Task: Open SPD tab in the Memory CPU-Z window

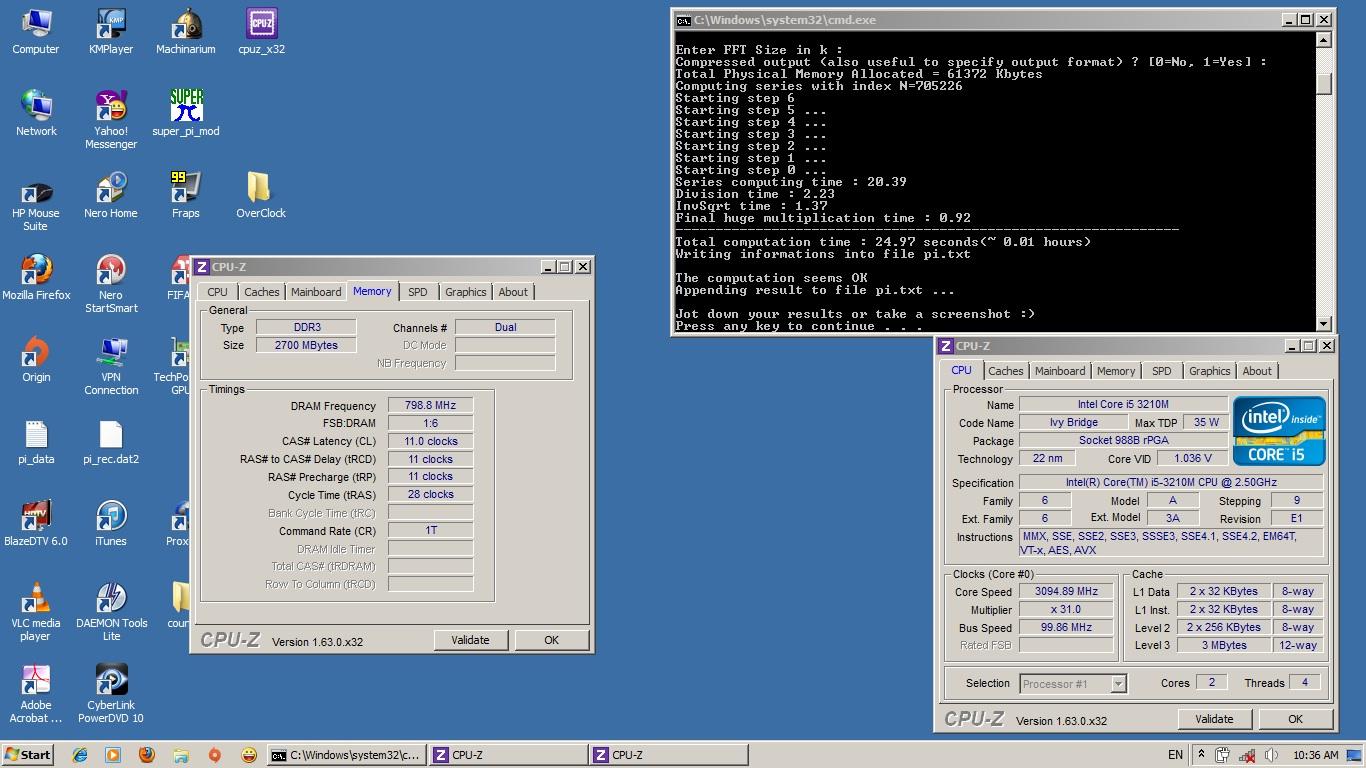Action: coord(418,292)
